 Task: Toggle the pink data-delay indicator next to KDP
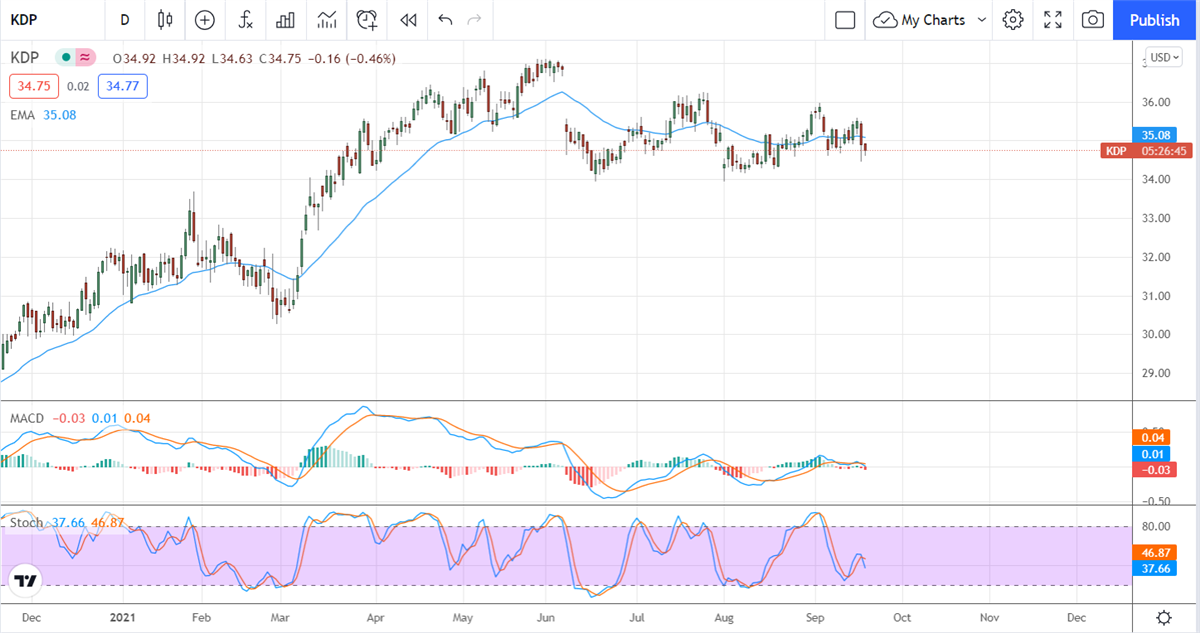click(x=86, y=59)
